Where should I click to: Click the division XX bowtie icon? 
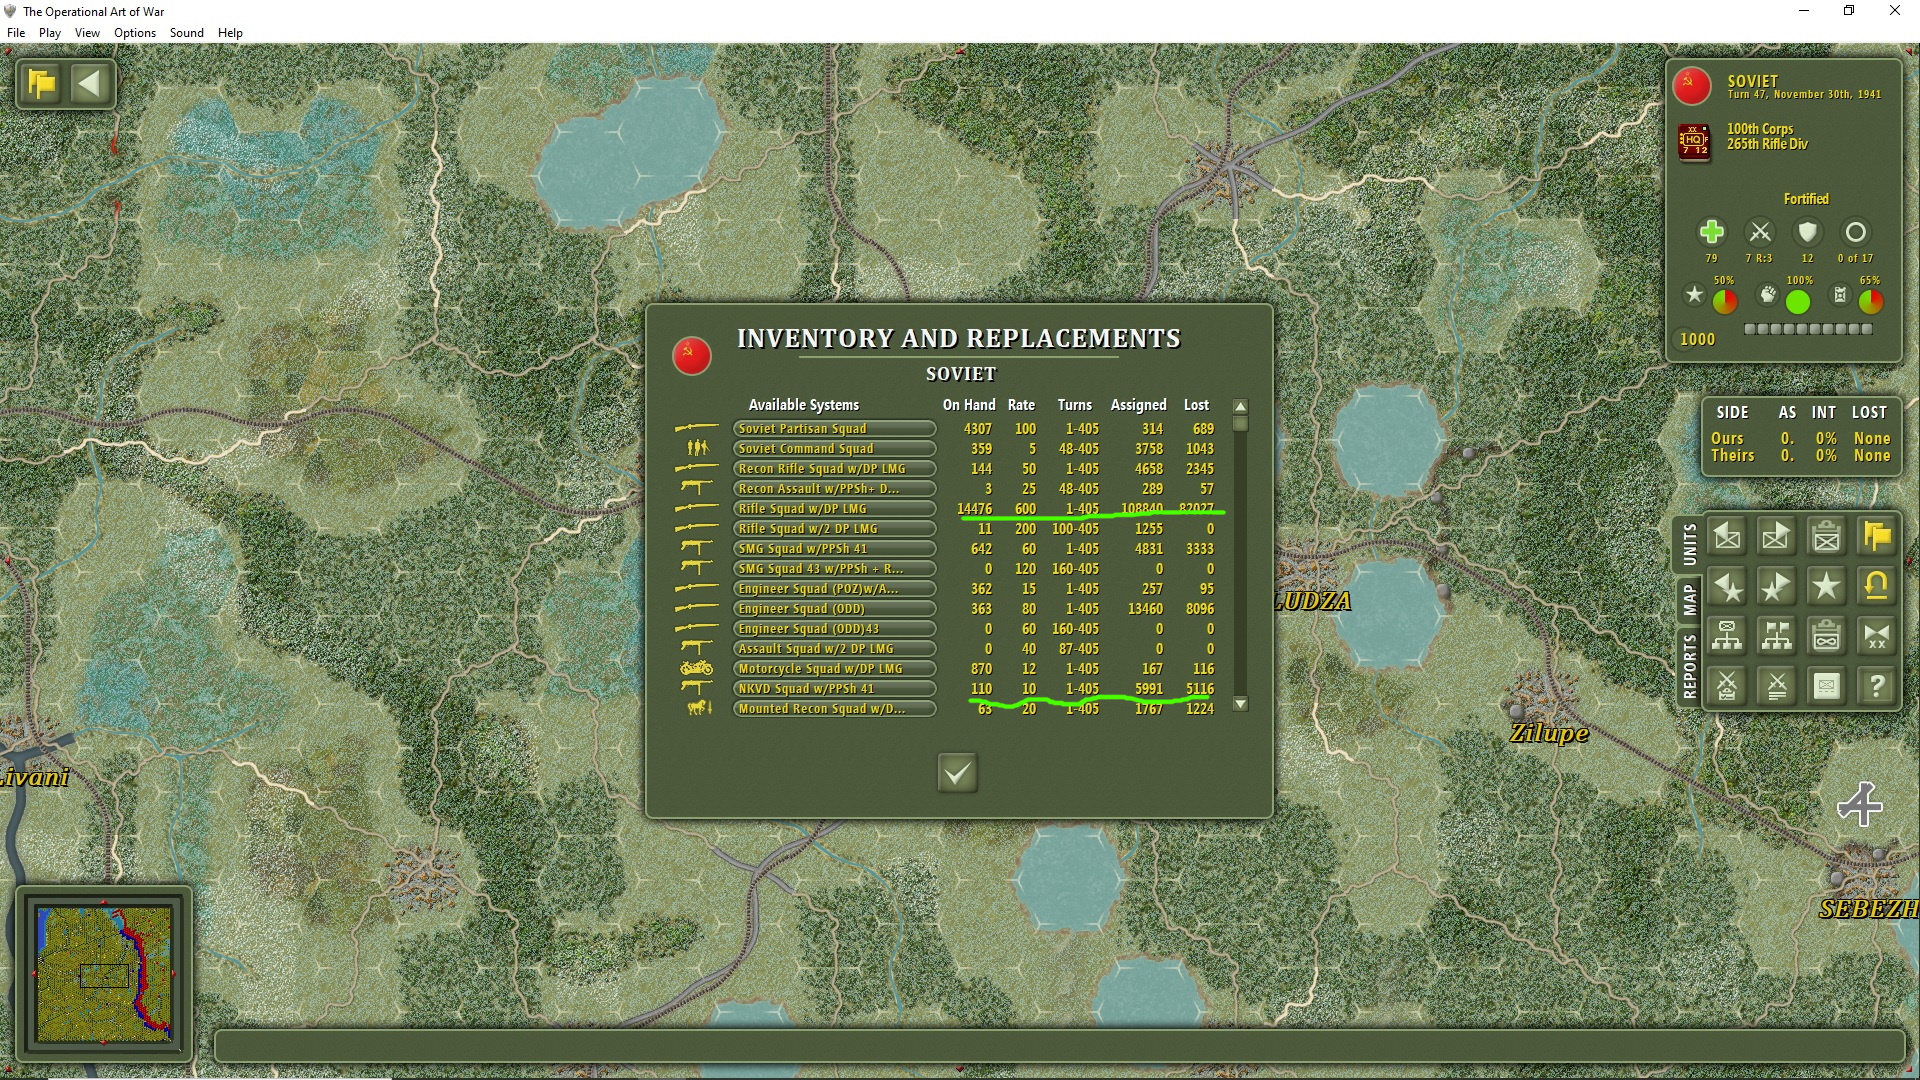tap(1876, 636)
